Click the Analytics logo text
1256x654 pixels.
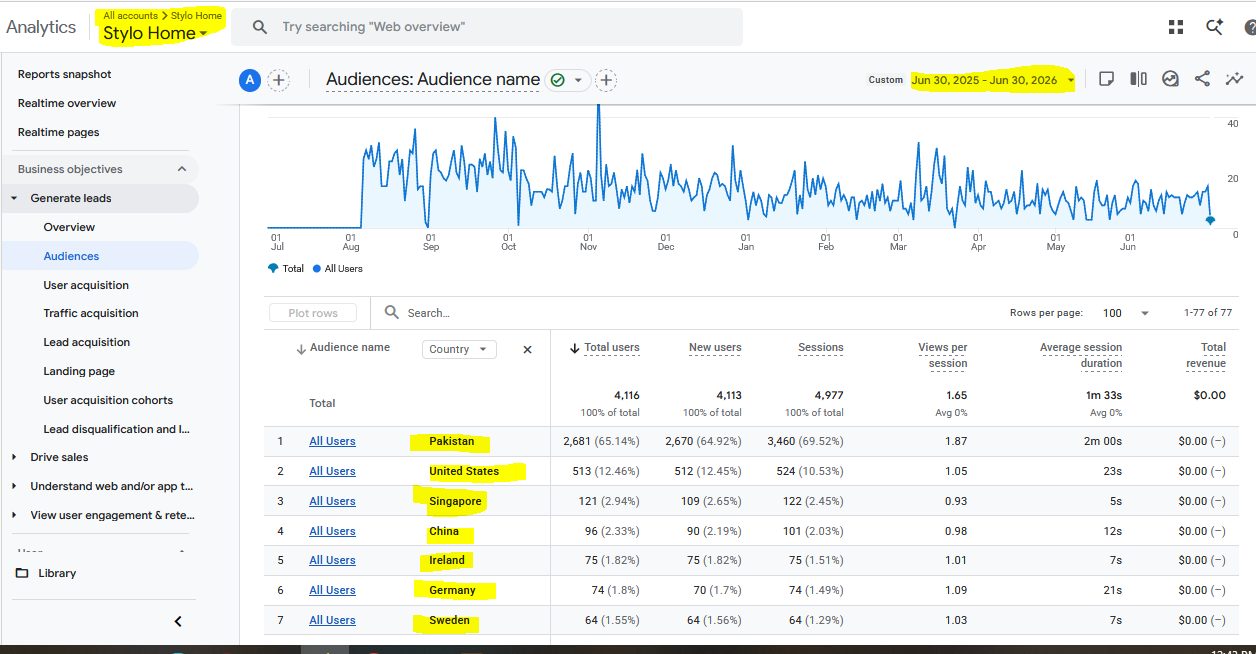(41, 27)
